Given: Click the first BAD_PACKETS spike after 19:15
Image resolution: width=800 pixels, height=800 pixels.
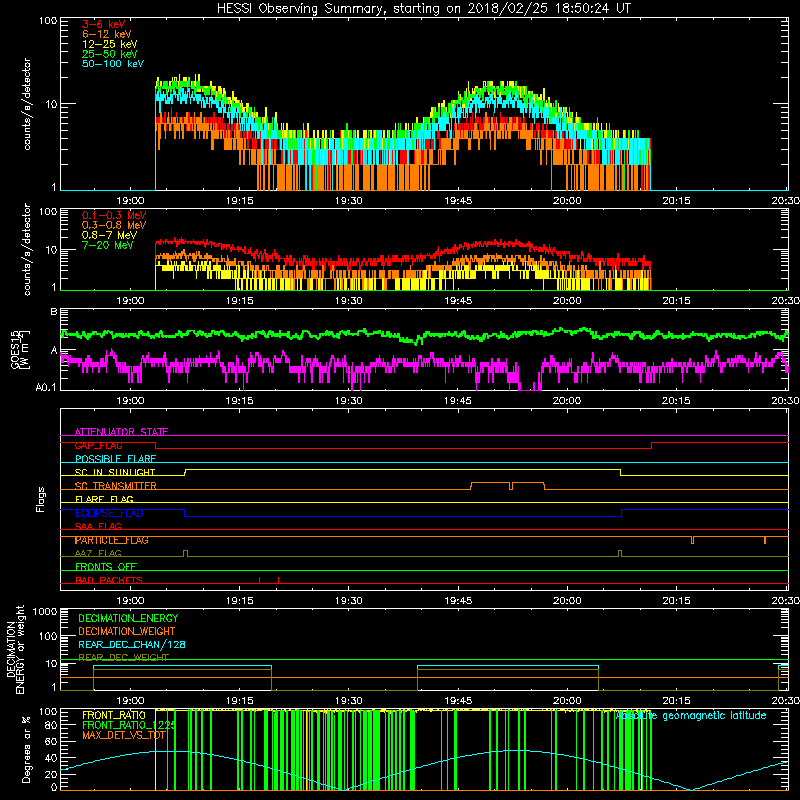Looking at the screenshot, I should (260, 580).
